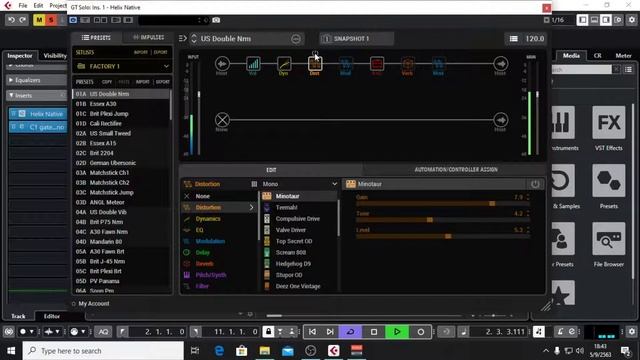Click the presets COPY button
This screenshot has width=640, height=360.
coord(107,82)
